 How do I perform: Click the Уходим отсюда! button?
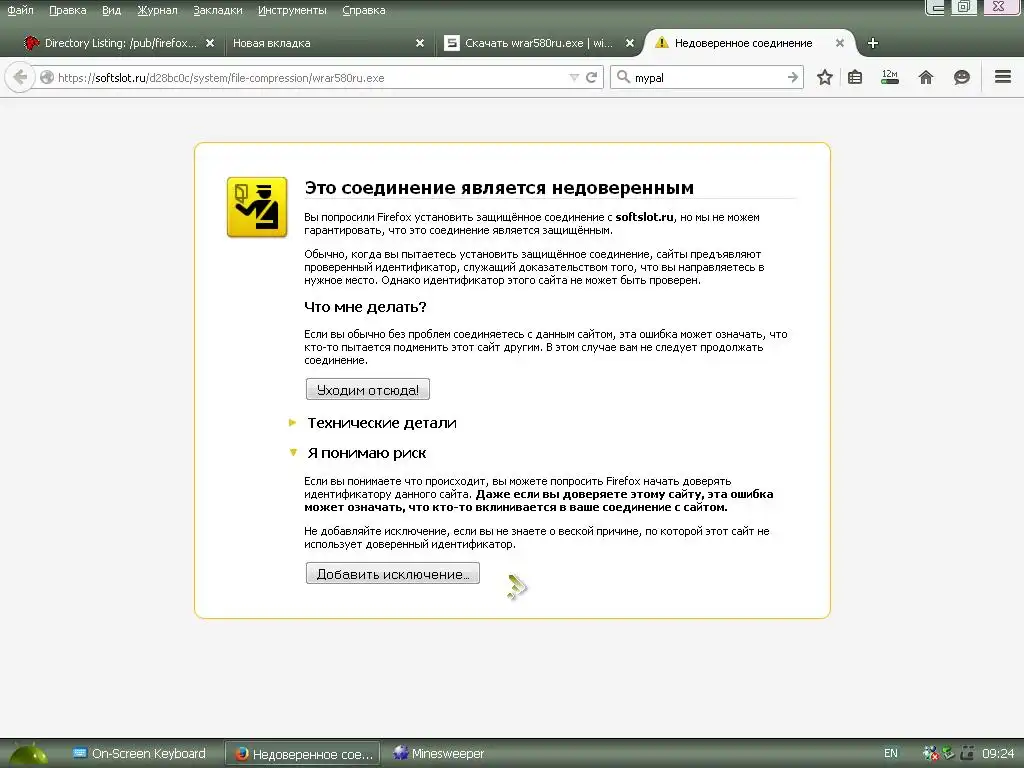pos(368,390)
